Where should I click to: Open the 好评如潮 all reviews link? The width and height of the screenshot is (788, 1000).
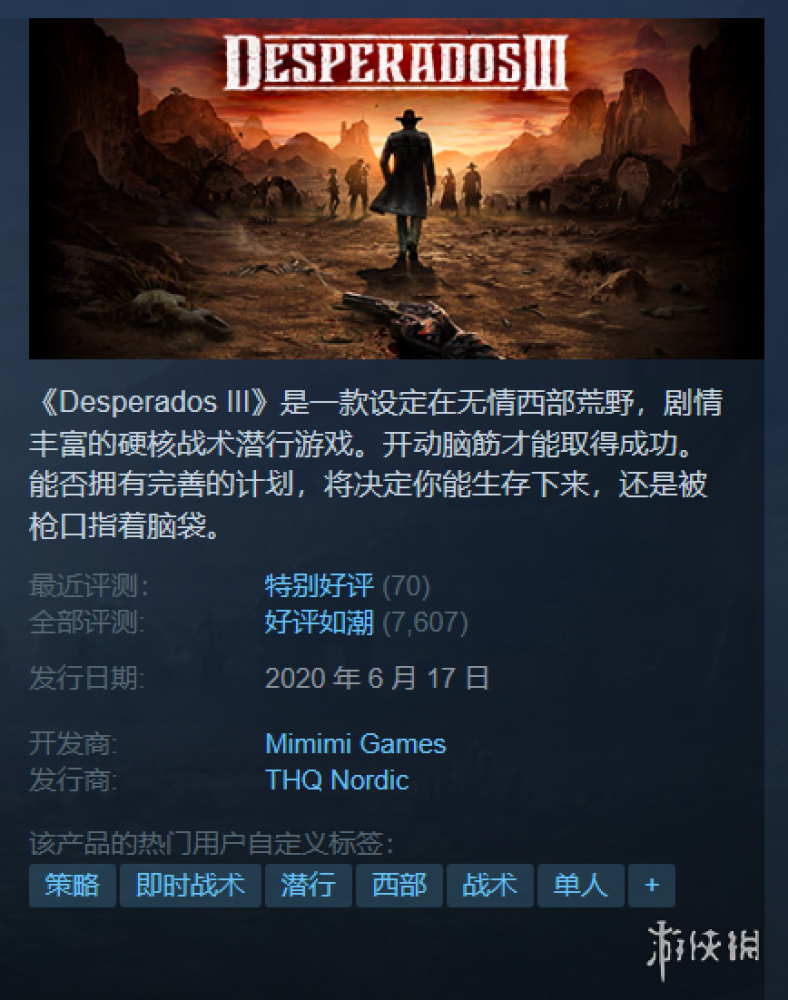(x=319, y=622)
